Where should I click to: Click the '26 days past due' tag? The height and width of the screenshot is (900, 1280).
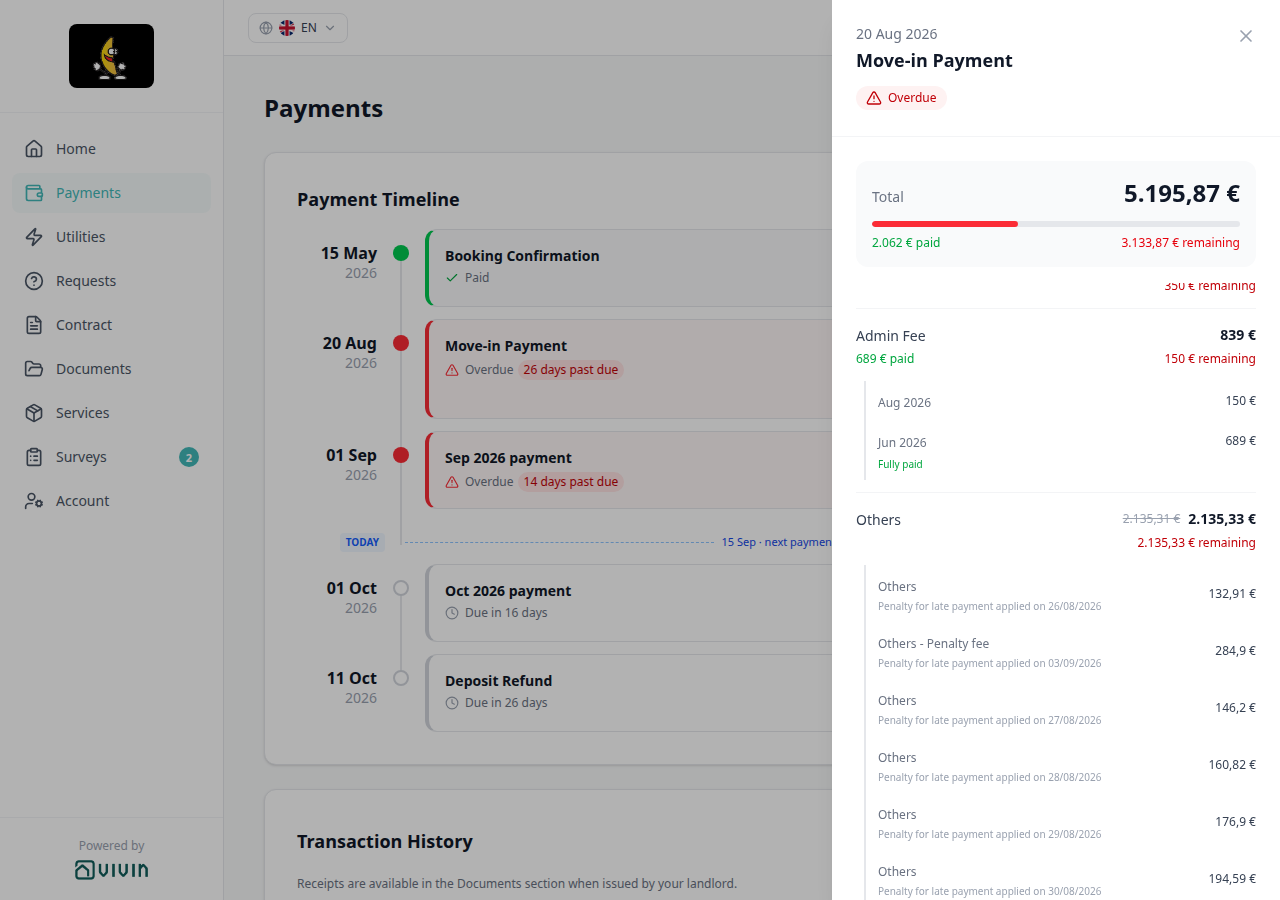click(571, 370)
